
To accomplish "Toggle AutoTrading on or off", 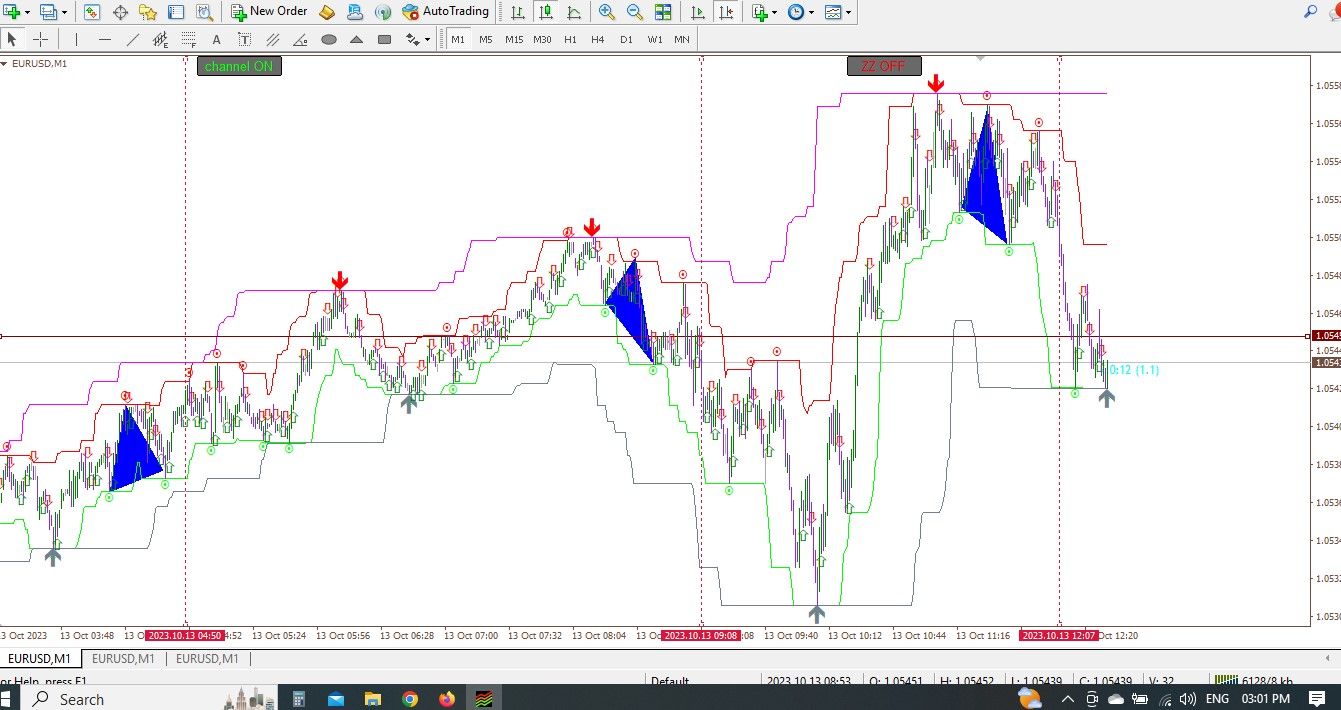I will [x=446, y=12].
